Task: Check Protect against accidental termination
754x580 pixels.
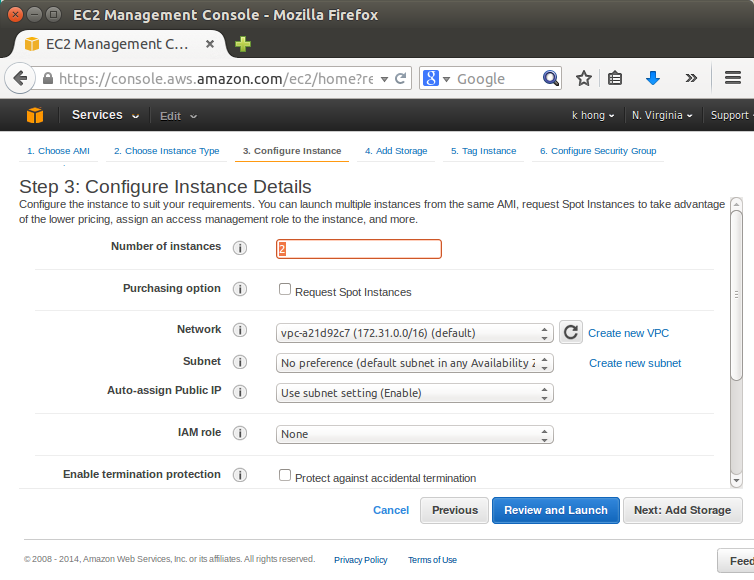Action: [x=285, y=475]
